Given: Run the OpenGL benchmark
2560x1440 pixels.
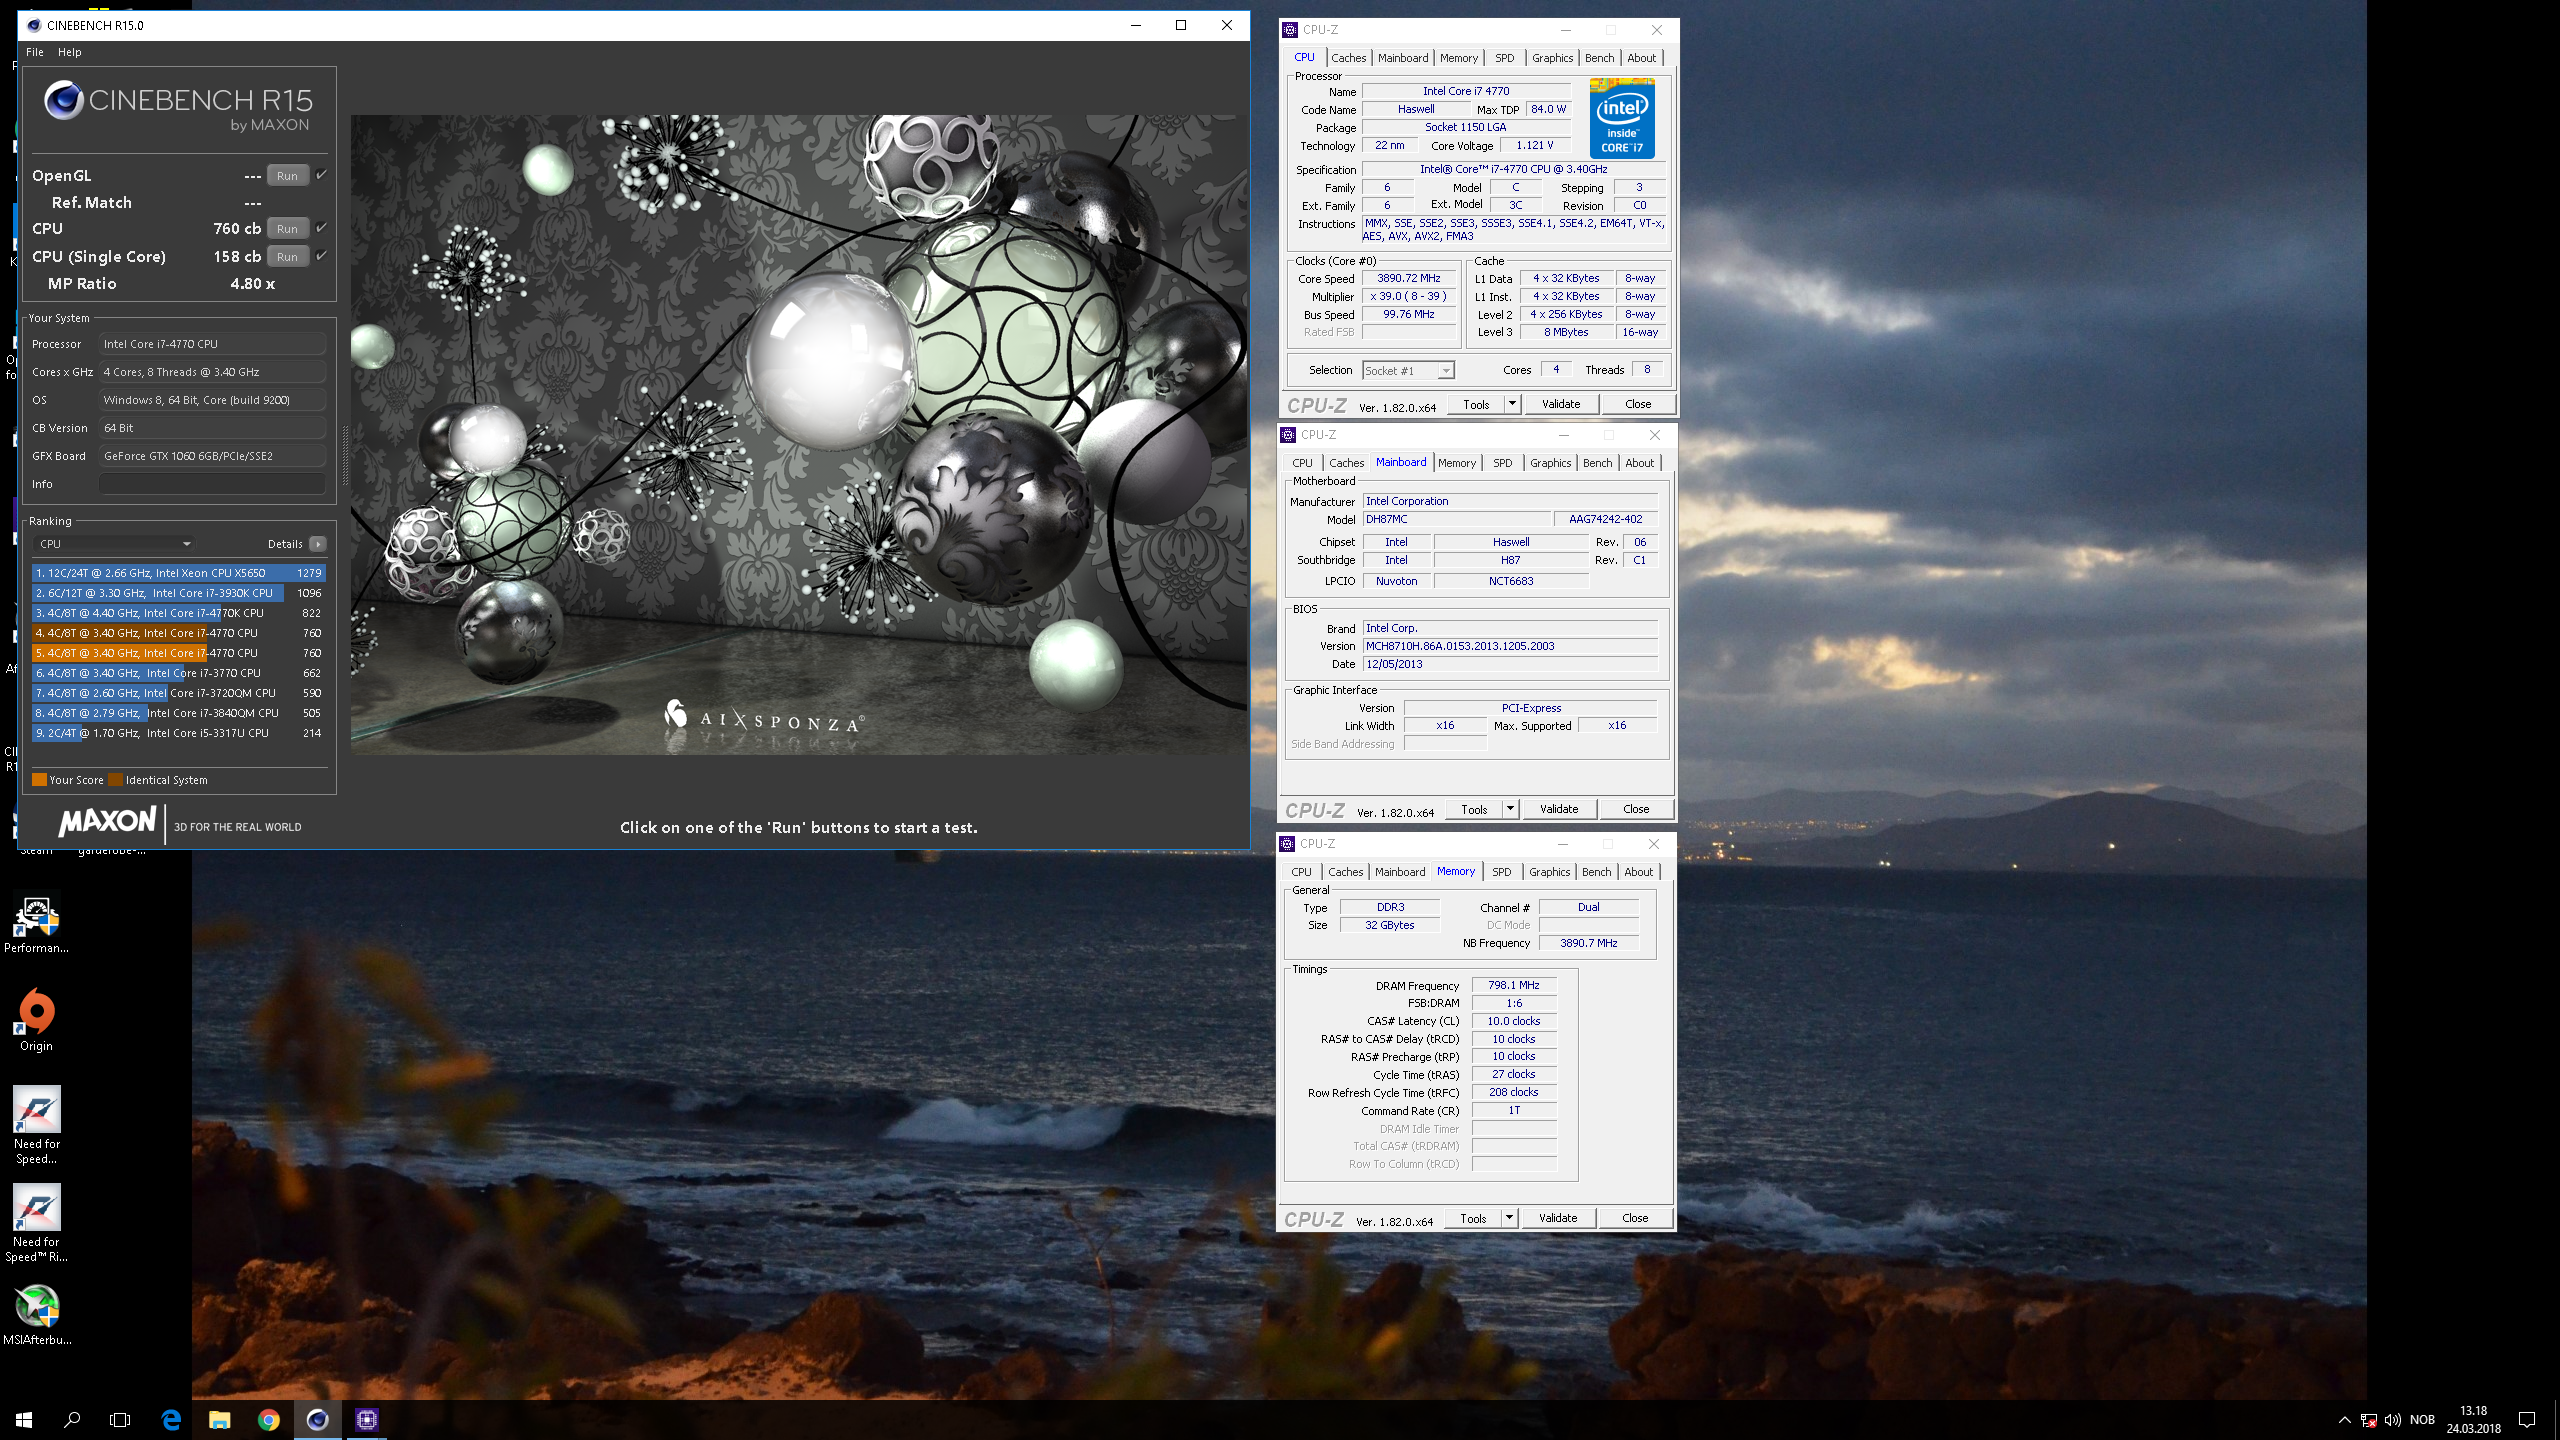Looking at the screenshot, I should [x=287, y=175].
